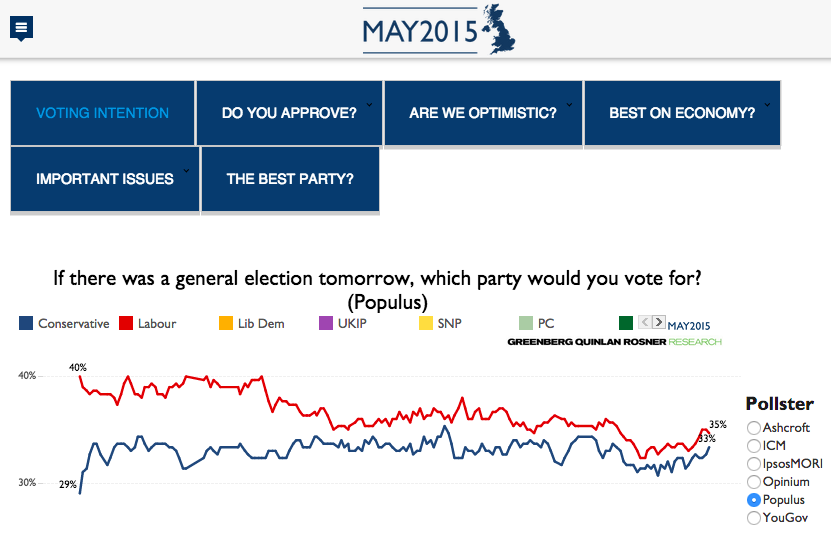This screenshot has height=533, width=831.
Task: Go to The Best Party? tab
Action: (x=290, y=180)
